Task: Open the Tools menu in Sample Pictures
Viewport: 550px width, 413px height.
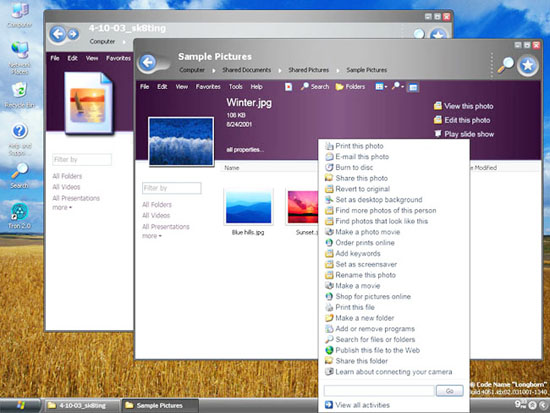Action: click(x=236, y=87)
